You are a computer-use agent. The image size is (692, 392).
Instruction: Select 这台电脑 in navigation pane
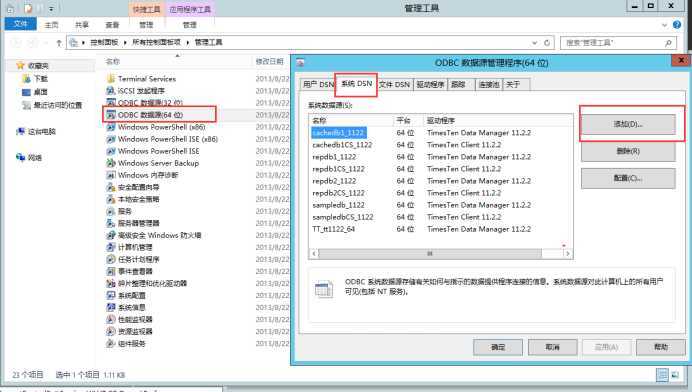click(x=36, y=132)
